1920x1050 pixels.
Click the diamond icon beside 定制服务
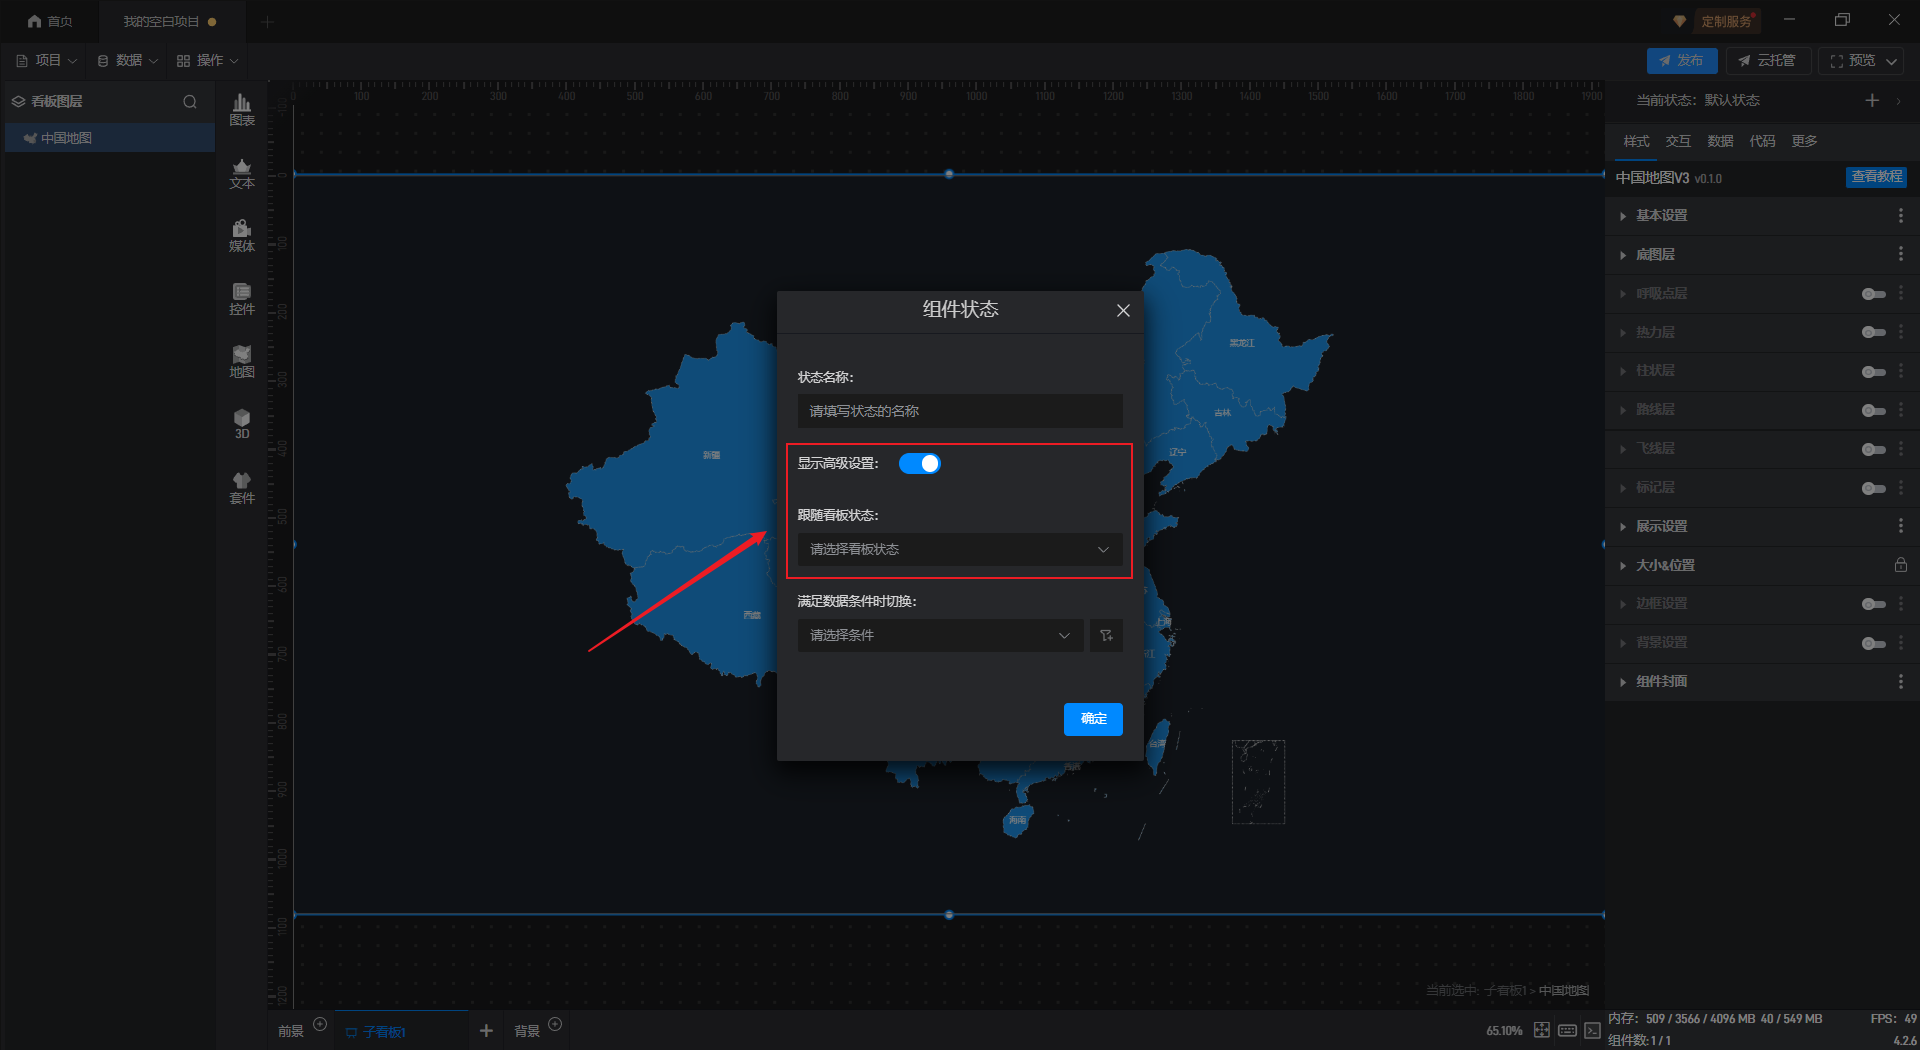[x=1679, y=21]
